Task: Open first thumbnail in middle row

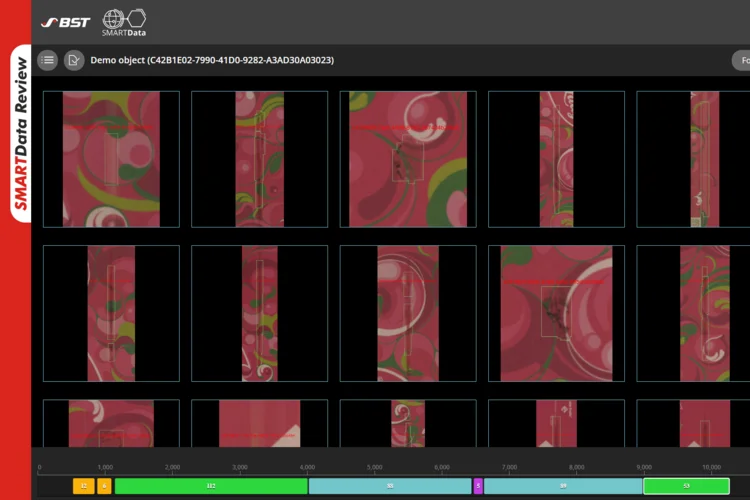Action: tap(111, 313)
